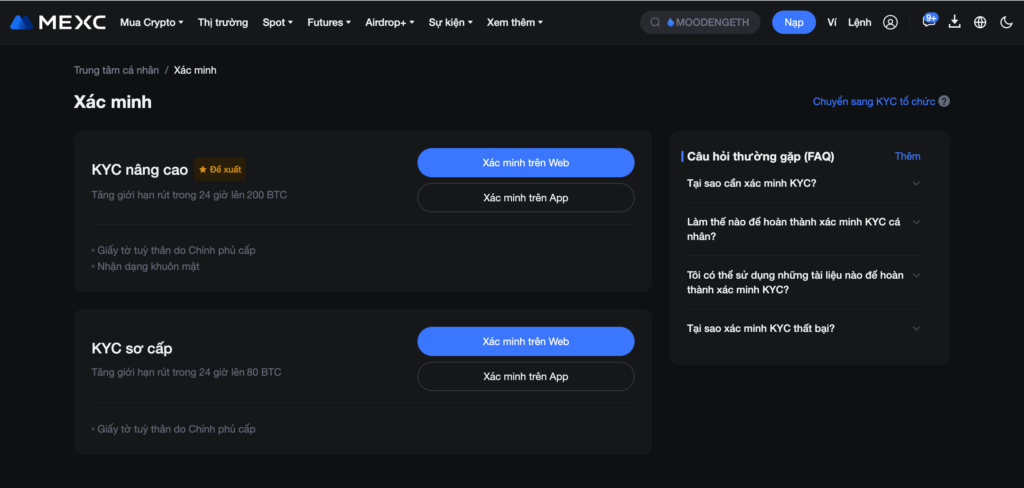Image resolution: width=1024 pixels, height=488 pixels.
Task: Click the download app icon
Action: [954, 22]
